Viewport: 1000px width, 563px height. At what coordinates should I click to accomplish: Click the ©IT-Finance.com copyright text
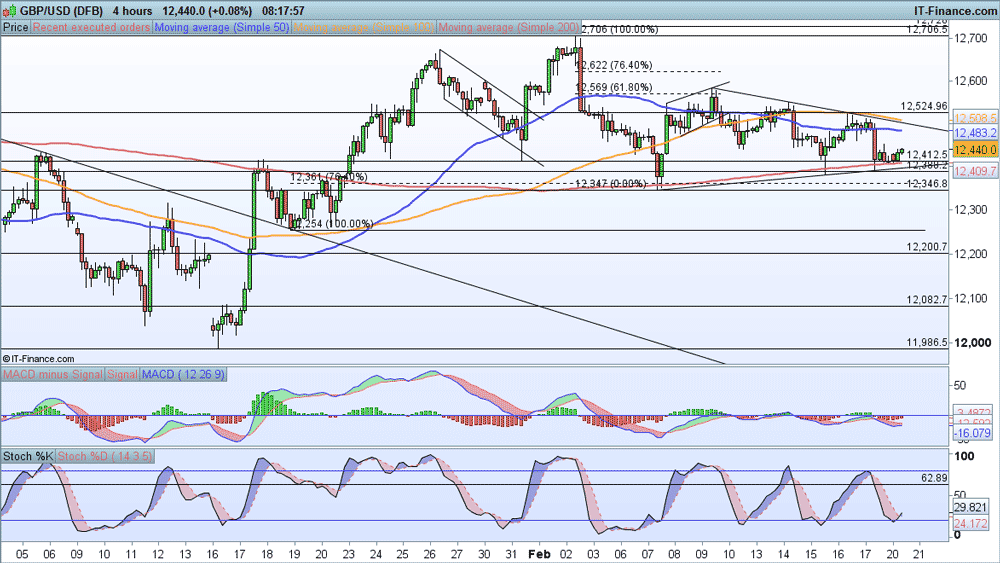[x=38, y=359]
